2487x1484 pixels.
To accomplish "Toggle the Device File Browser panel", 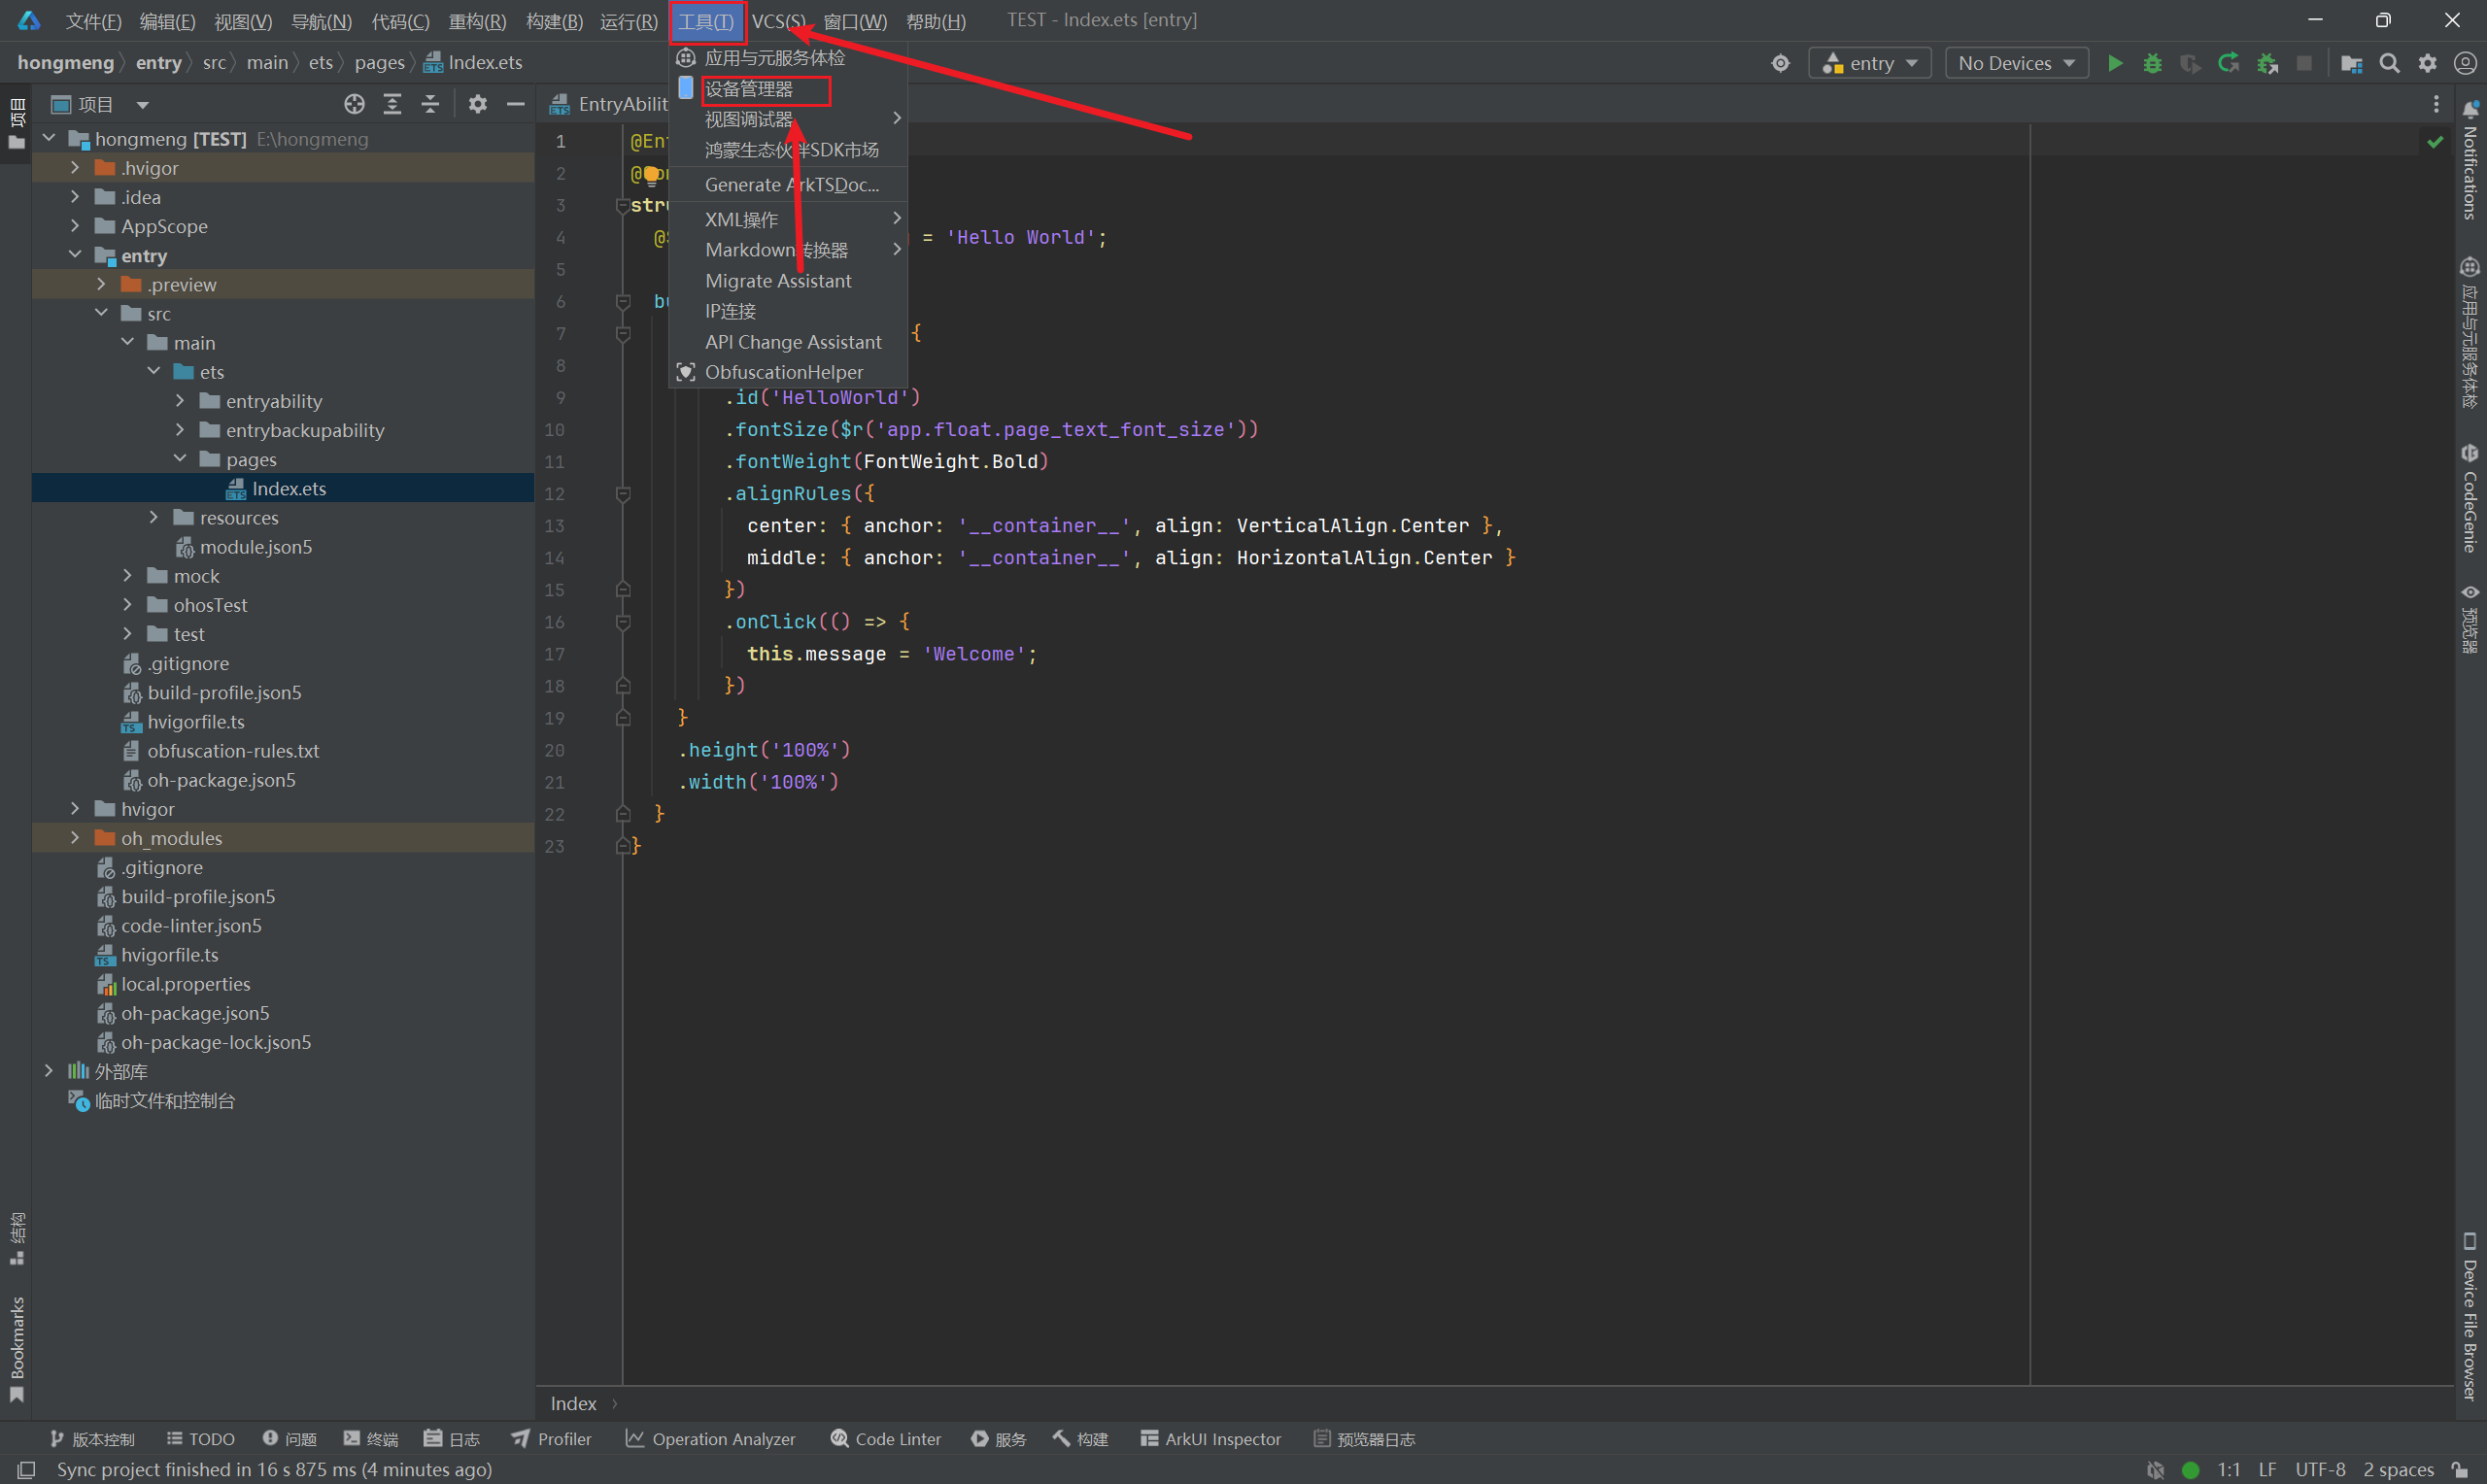I will click(2470, 1316).
